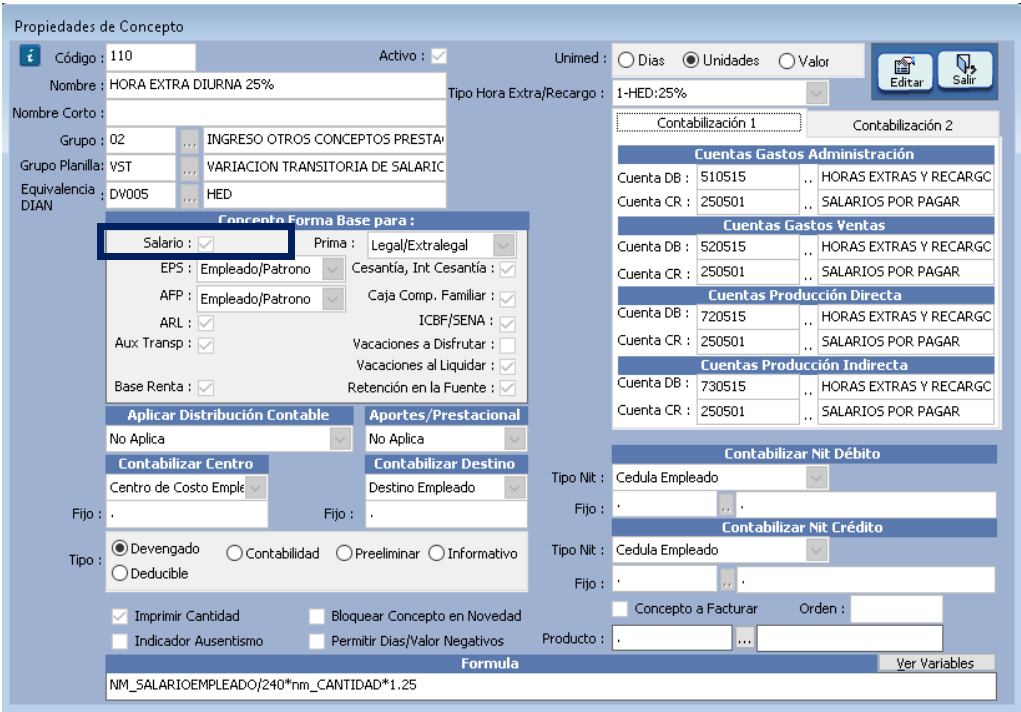Screen dimensions: 1021x712
Task: Click Administración Cuenta CR field 250501
Action: 748,202
